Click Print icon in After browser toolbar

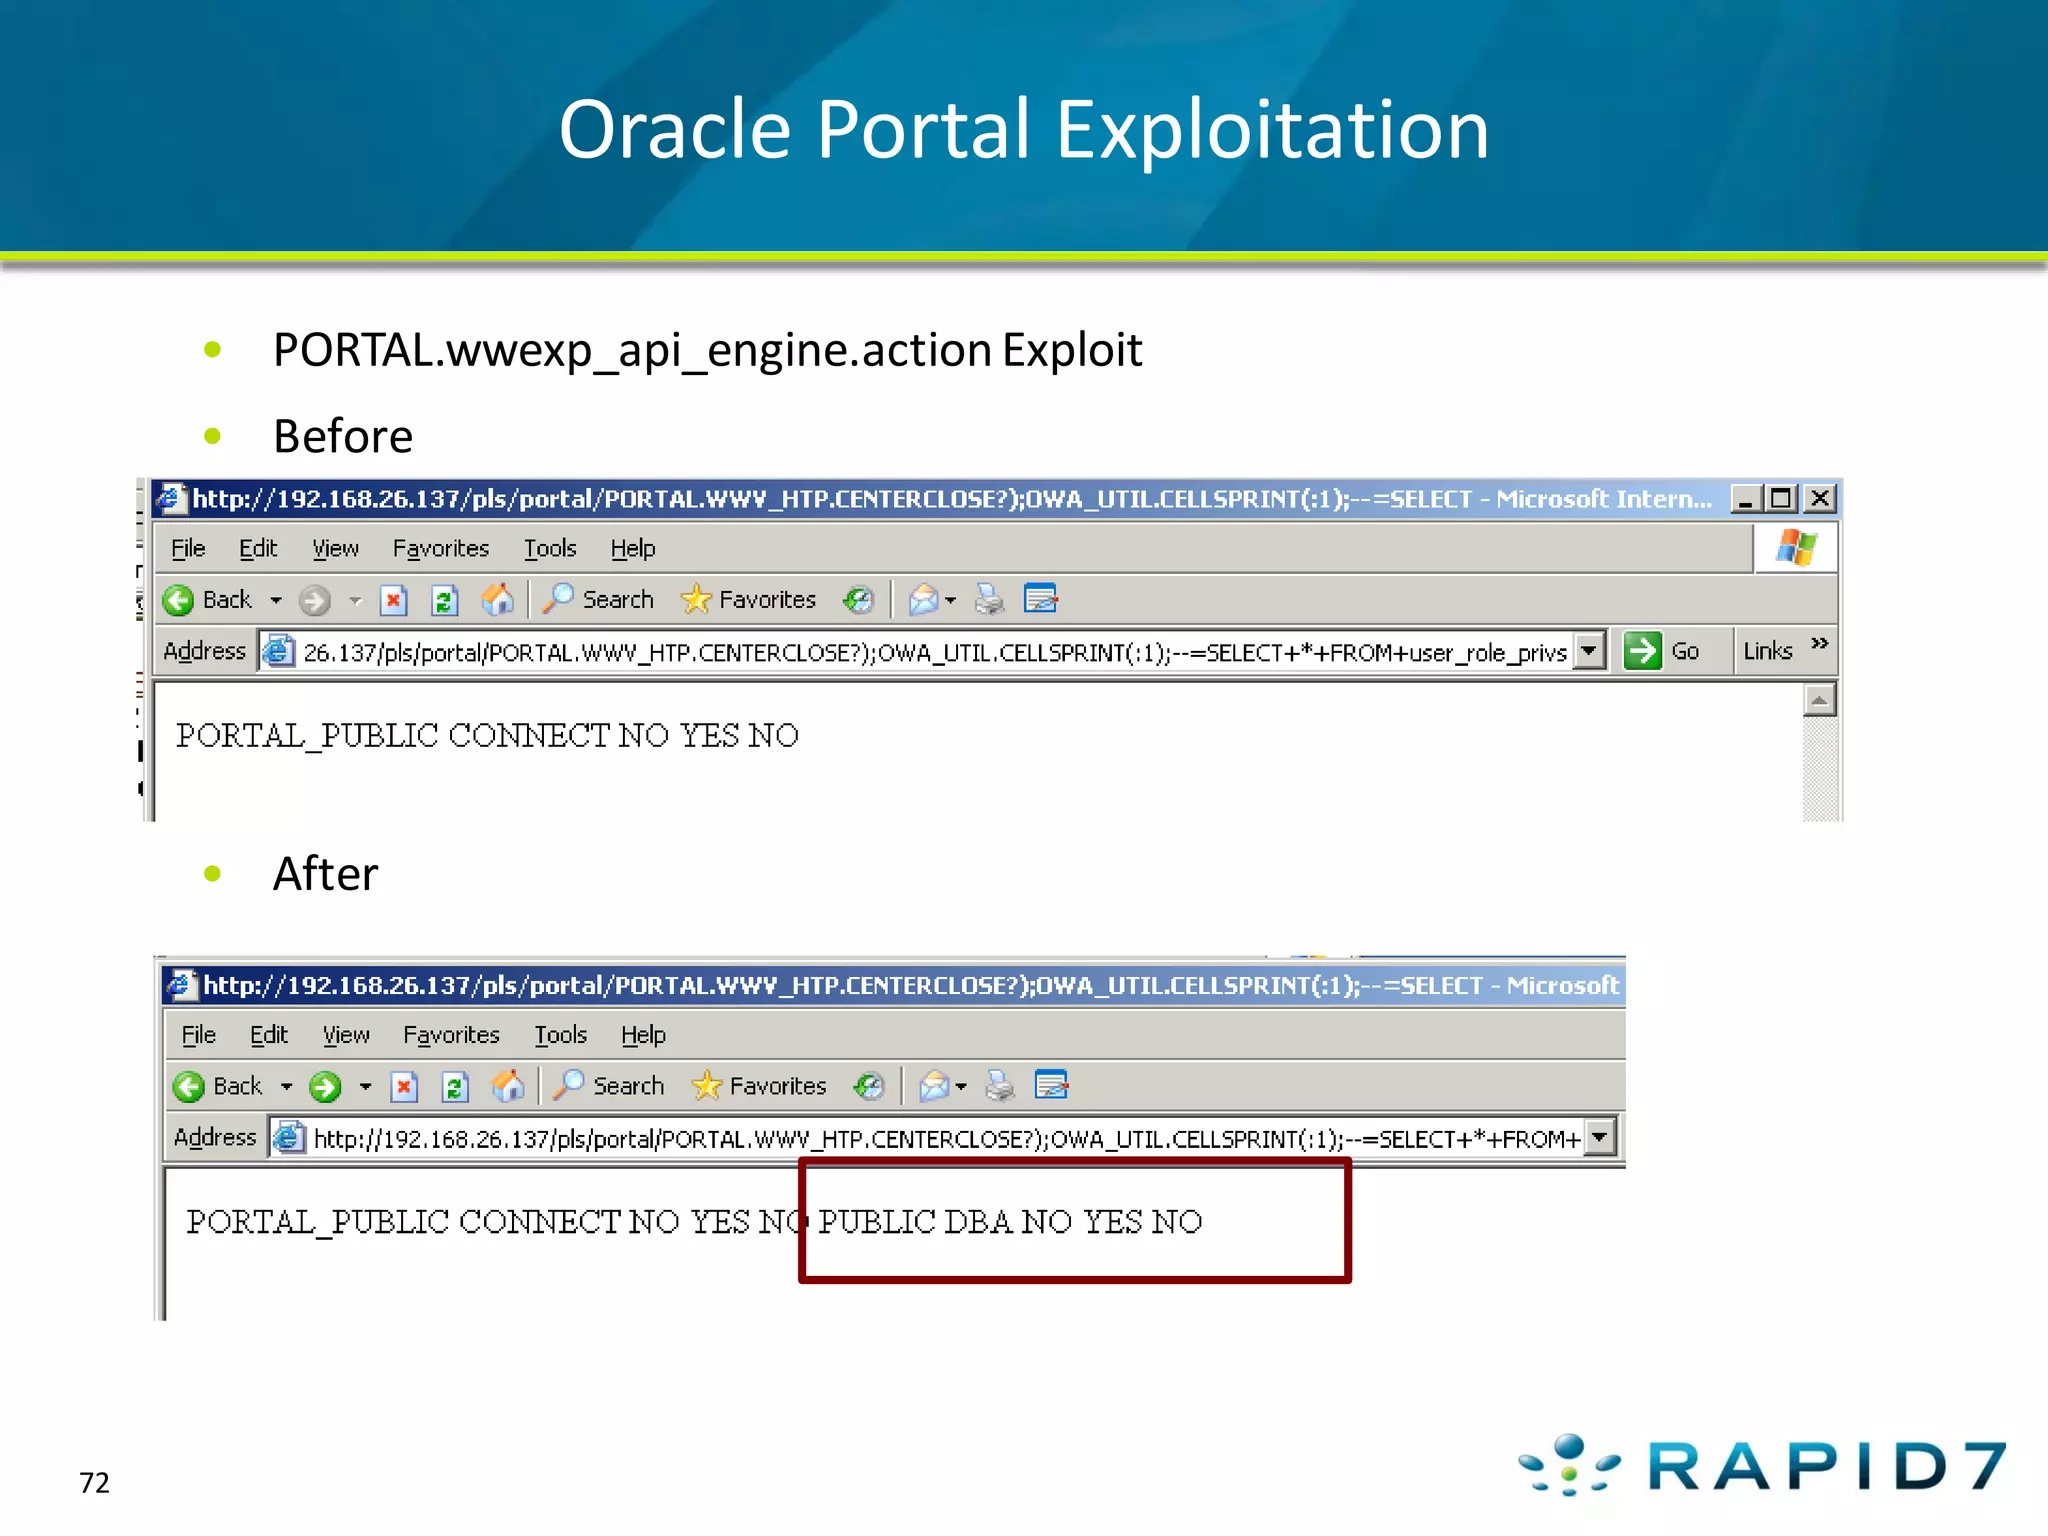click(1000, 1086)
